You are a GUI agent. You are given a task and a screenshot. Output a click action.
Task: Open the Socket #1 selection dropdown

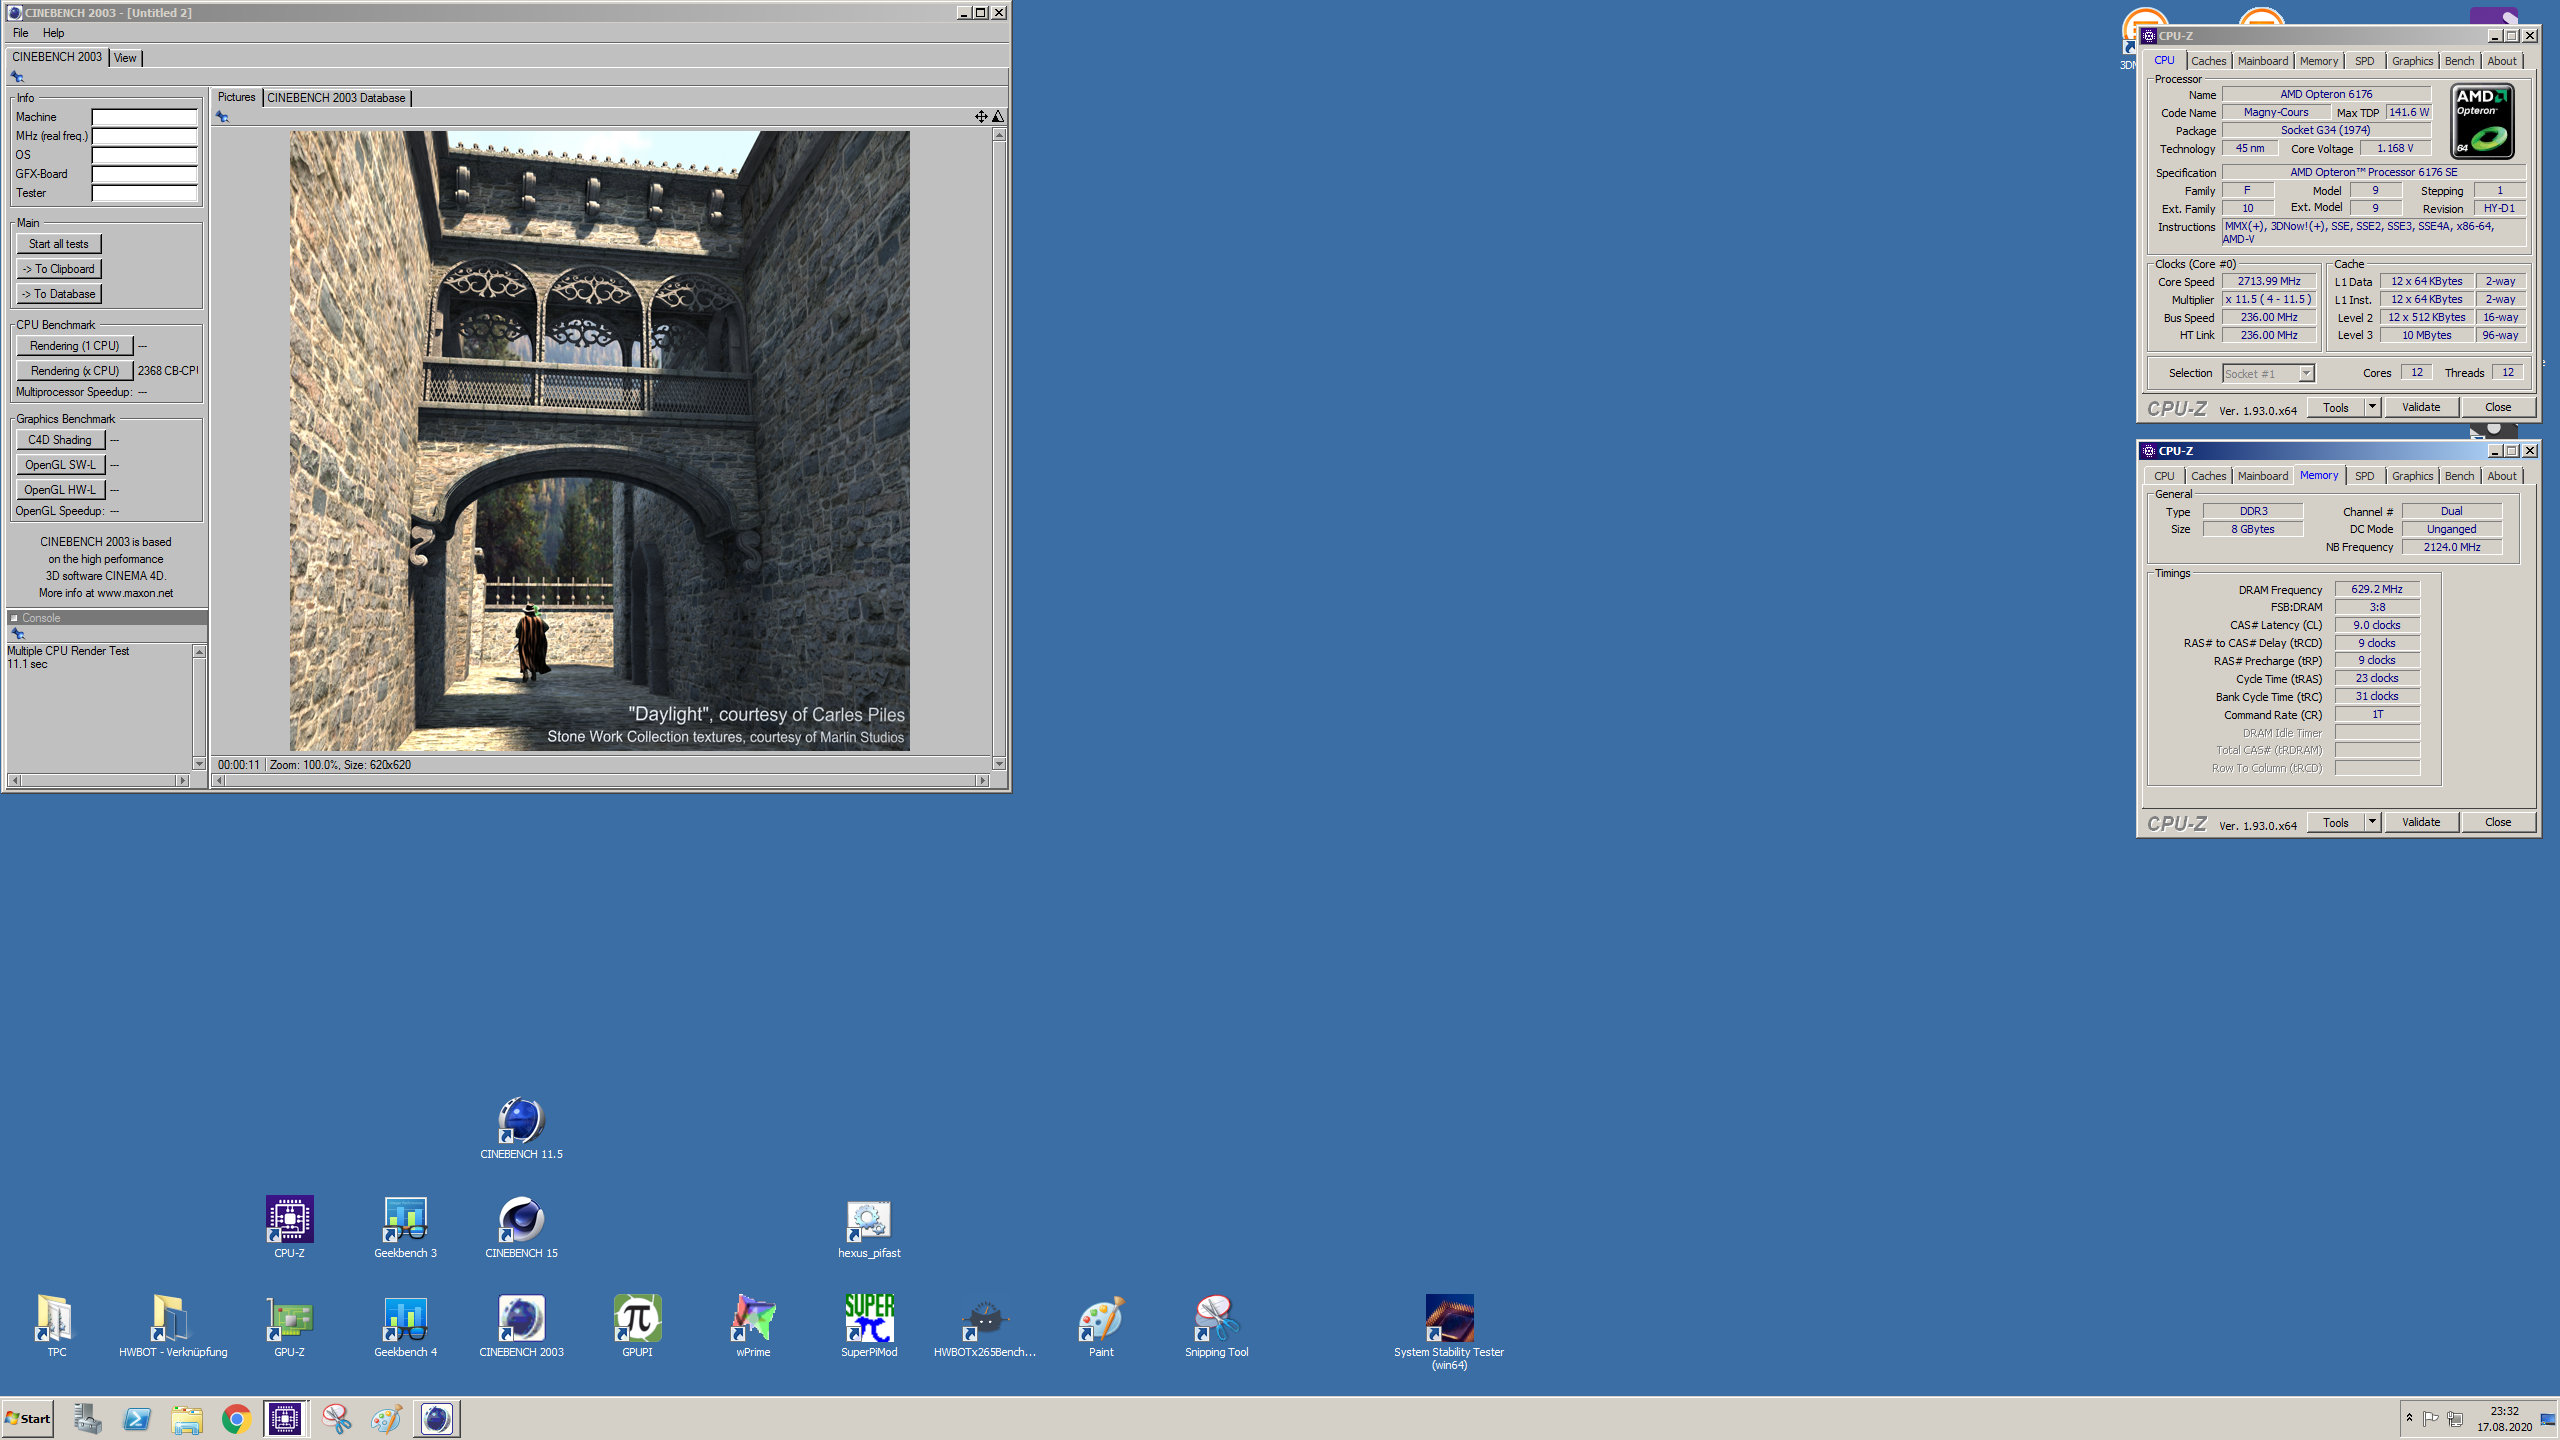click(2268, 373)
